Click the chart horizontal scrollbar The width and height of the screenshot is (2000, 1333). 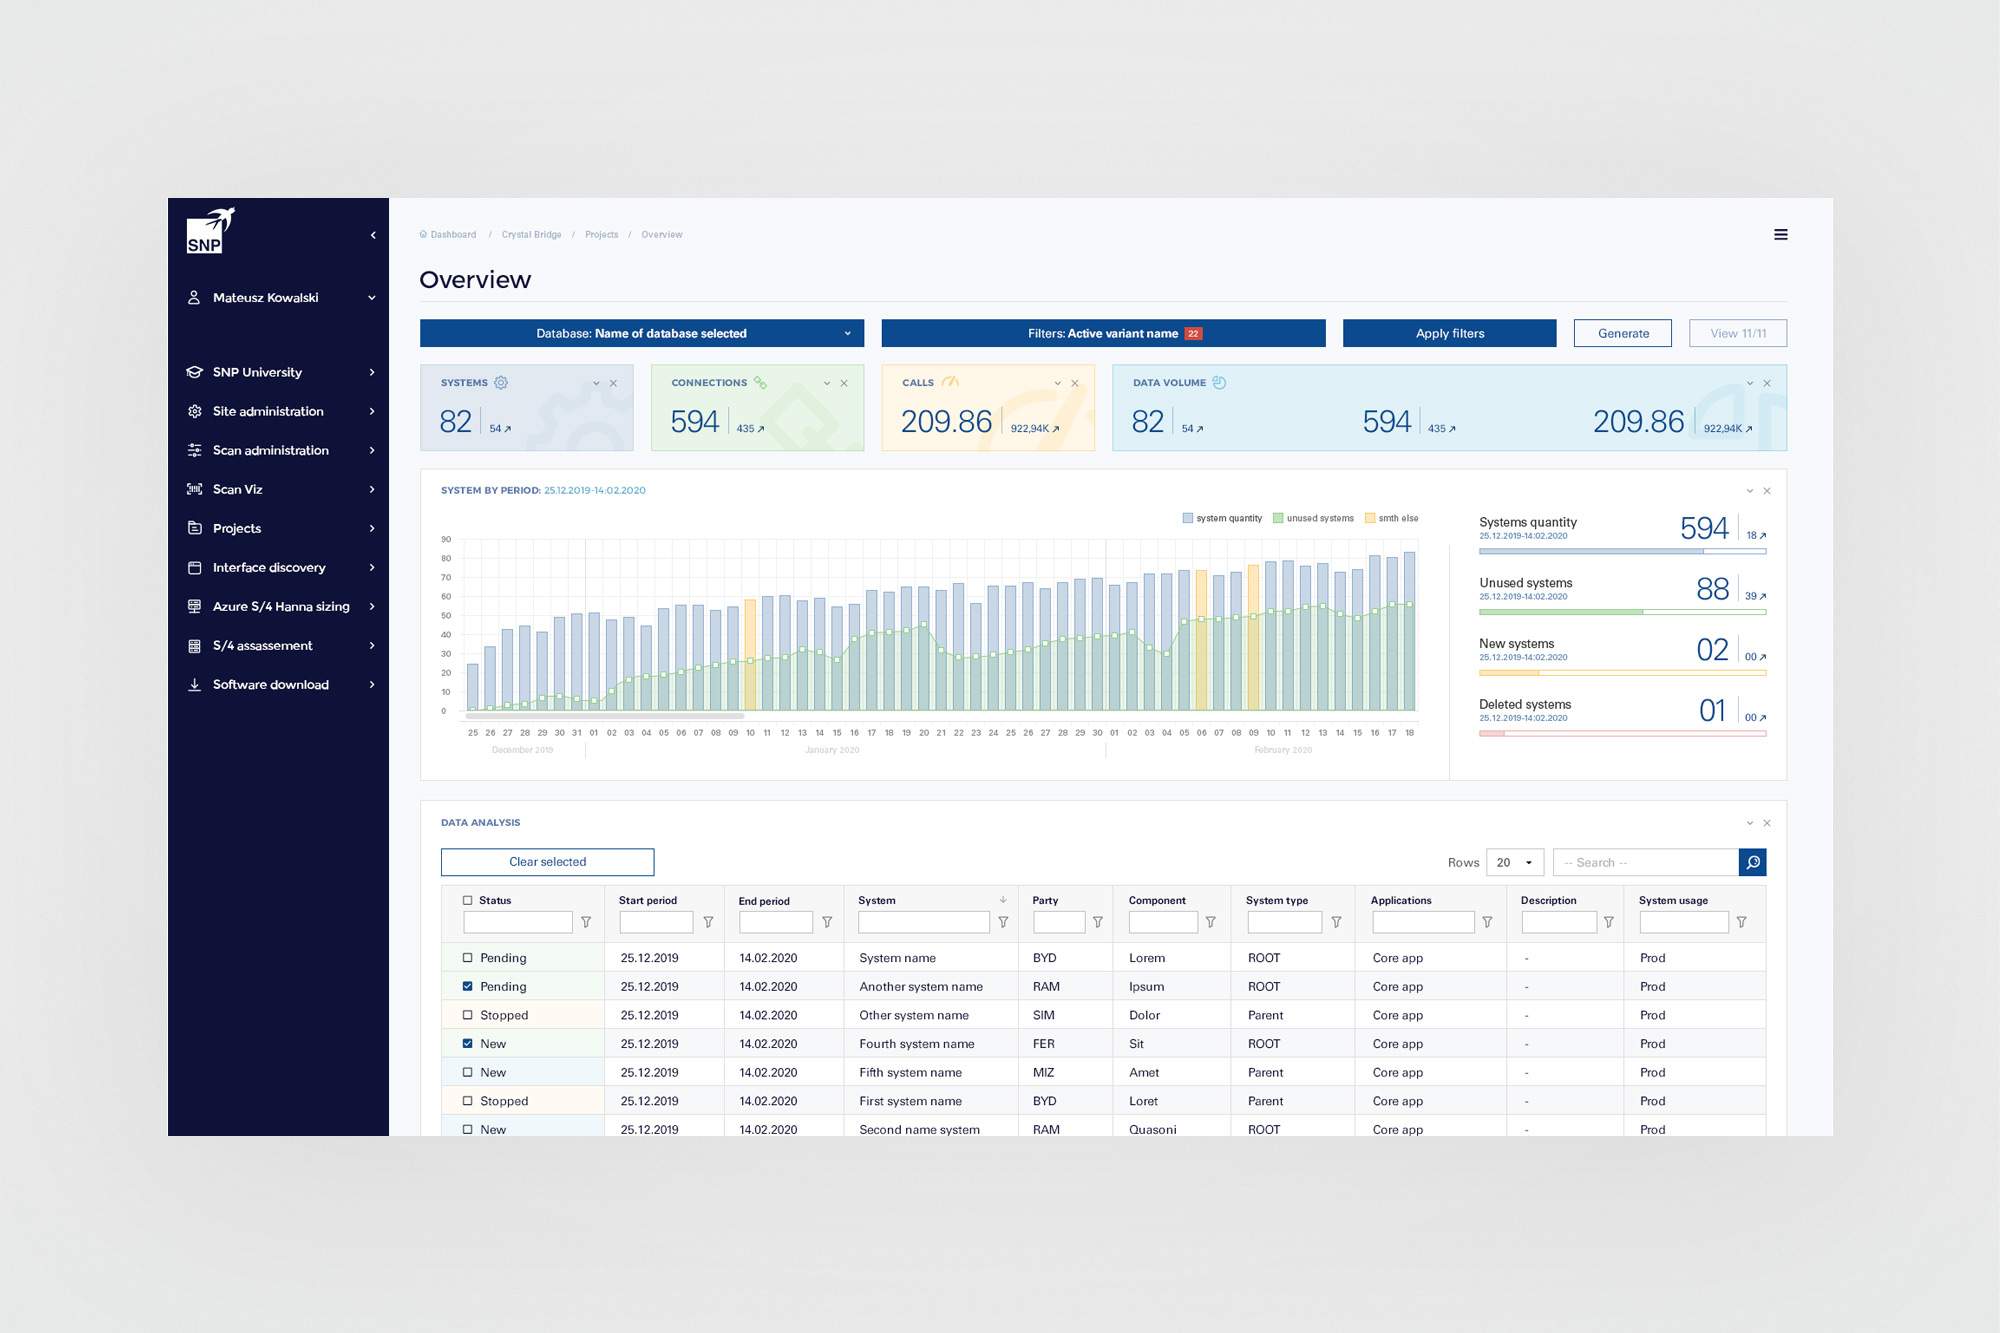(605, 716)
